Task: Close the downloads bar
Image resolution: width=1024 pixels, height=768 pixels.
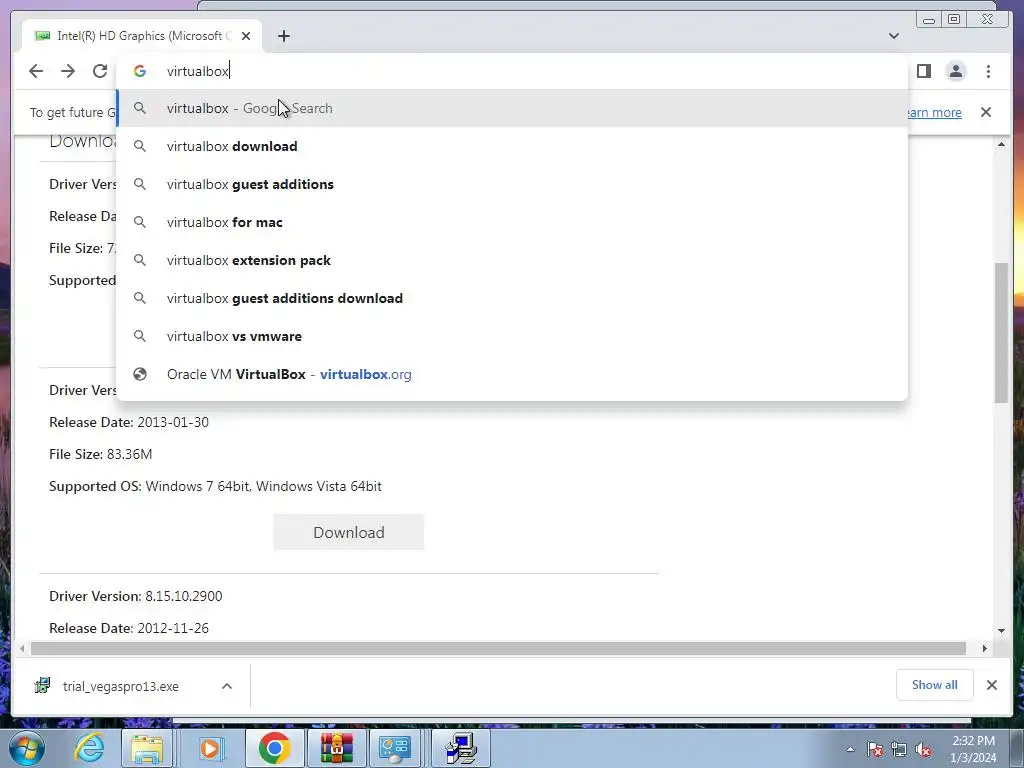Action: click(x=991, y=684)
